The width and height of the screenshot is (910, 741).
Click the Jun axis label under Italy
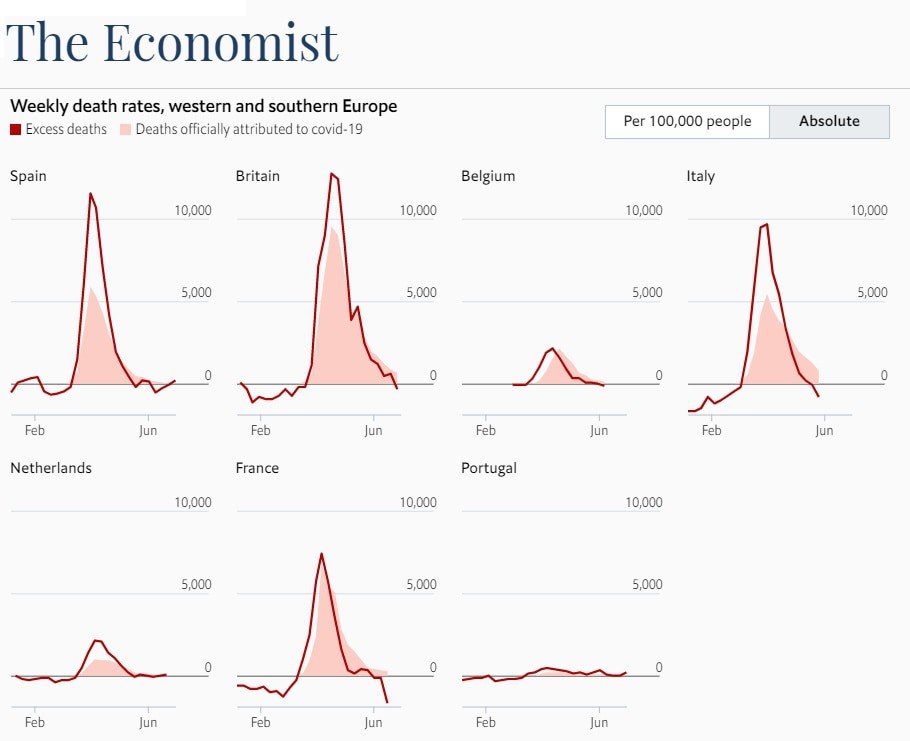click(824, 430)
